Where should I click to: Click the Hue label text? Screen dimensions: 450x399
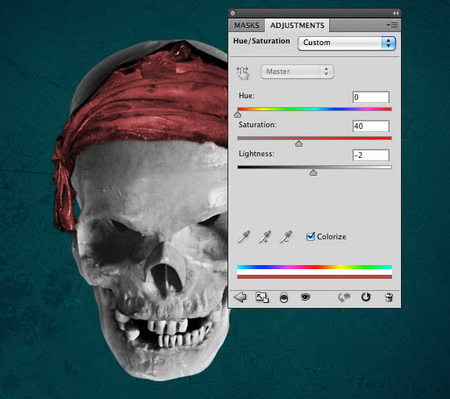(x=246, y=96)
